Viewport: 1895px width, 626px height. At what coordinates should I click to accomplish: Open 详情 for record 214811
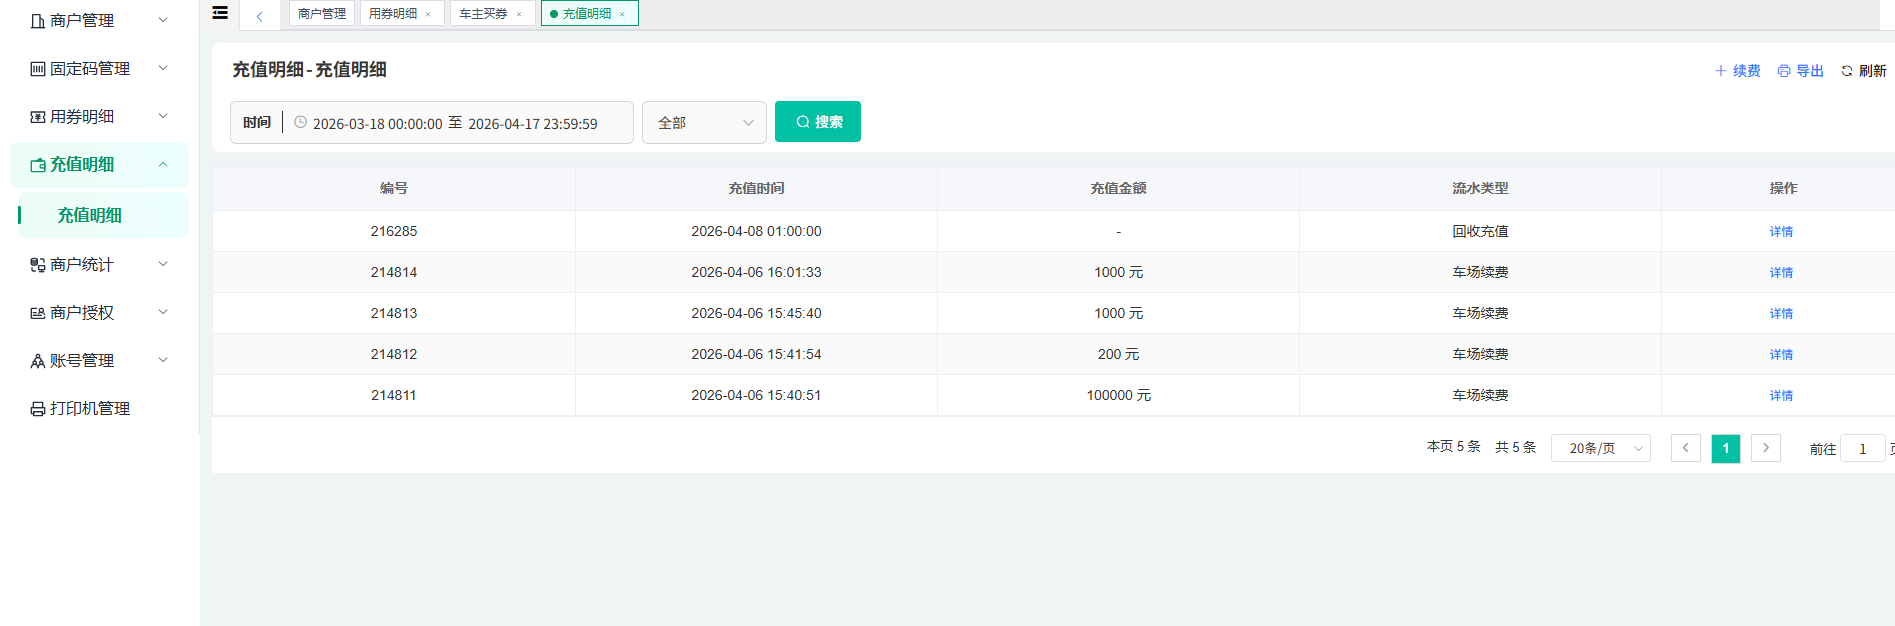point(1781,396)
